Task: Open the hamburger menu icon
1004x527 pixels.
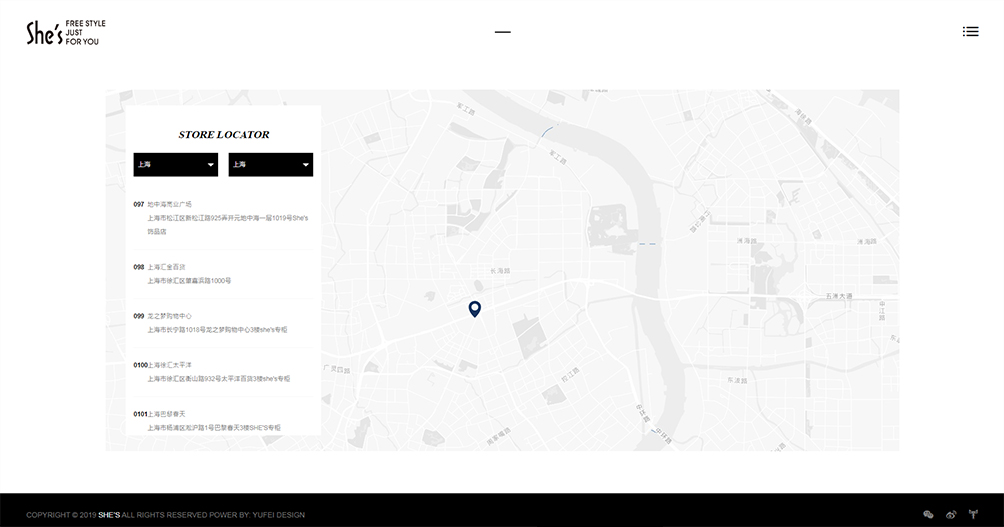Action: click(970, 32)
